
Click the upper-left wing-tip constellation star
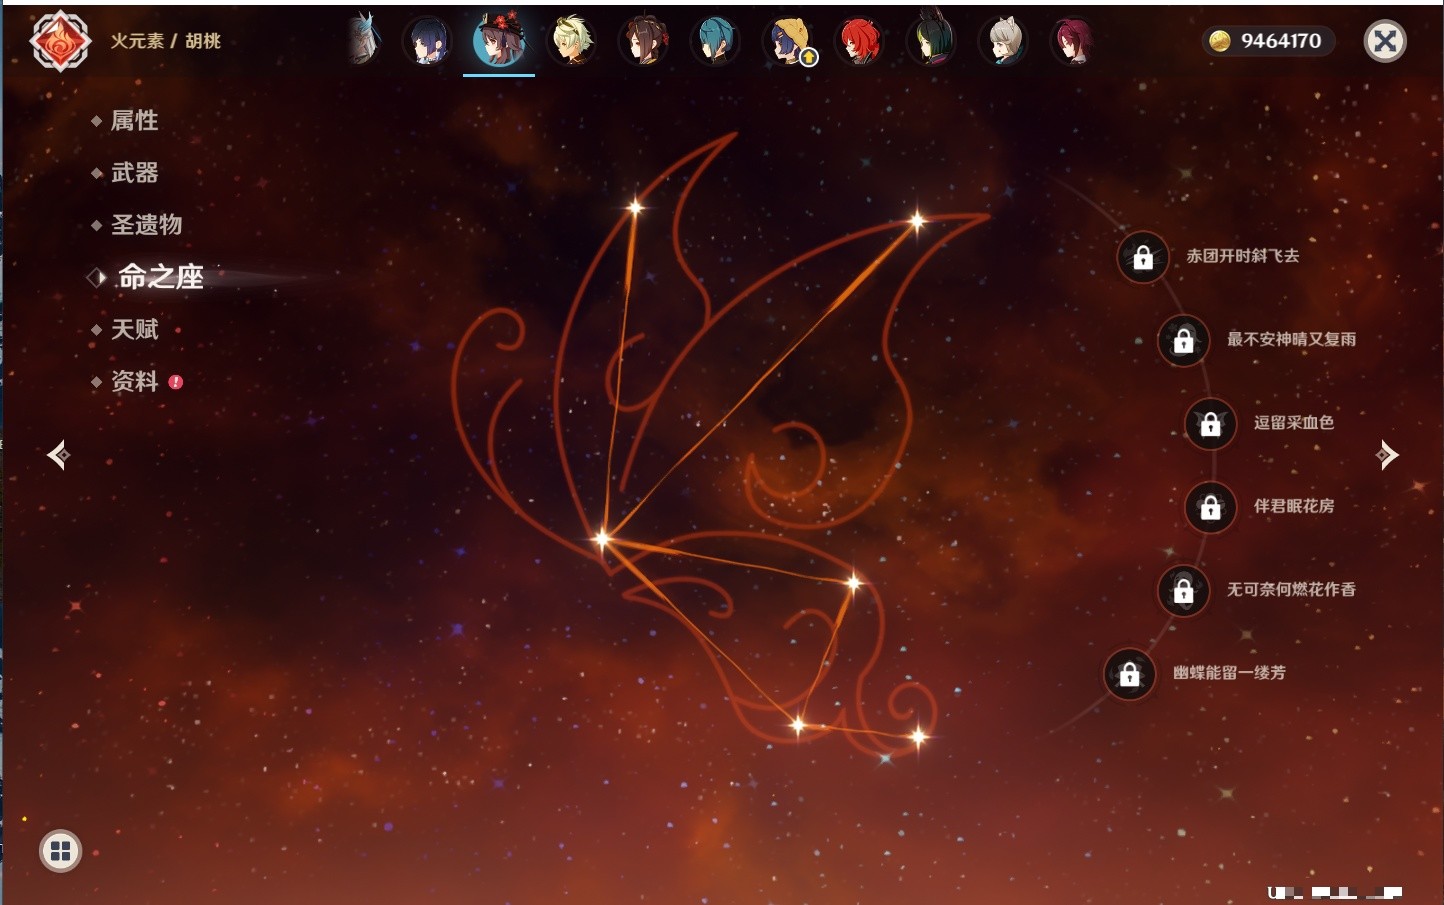click(x=634, y=208)
